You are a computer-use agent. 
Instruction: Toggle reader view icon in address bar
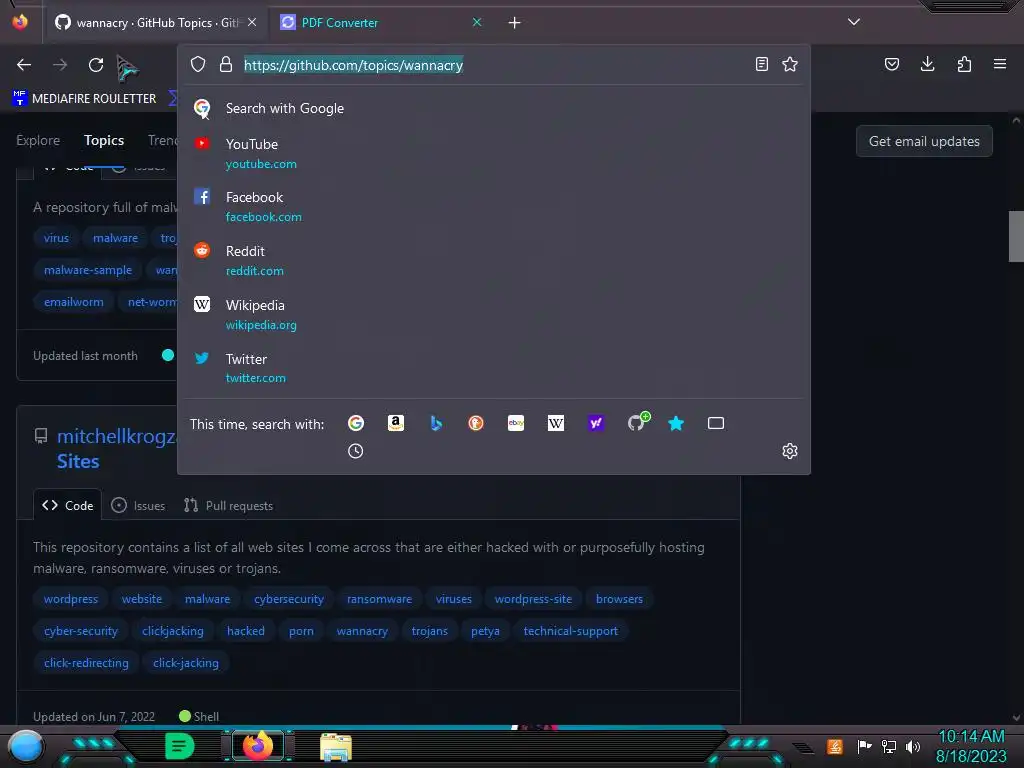[x=761, y=64]
